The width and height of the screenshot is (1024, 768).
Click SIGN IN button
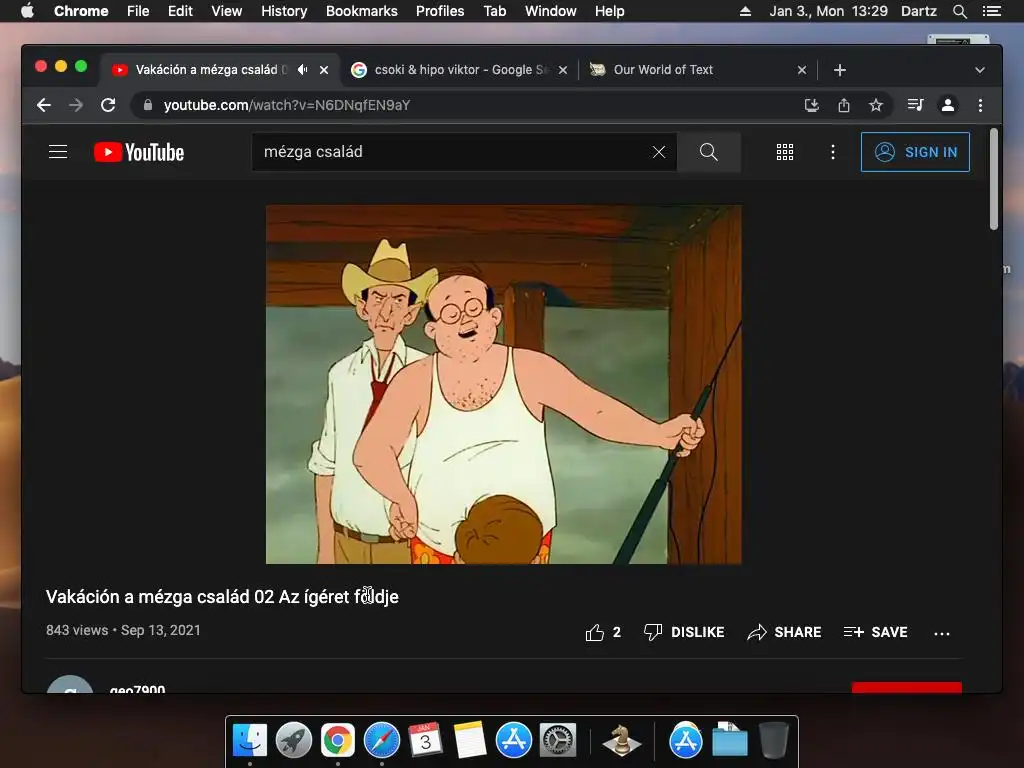tap(915, 152)
